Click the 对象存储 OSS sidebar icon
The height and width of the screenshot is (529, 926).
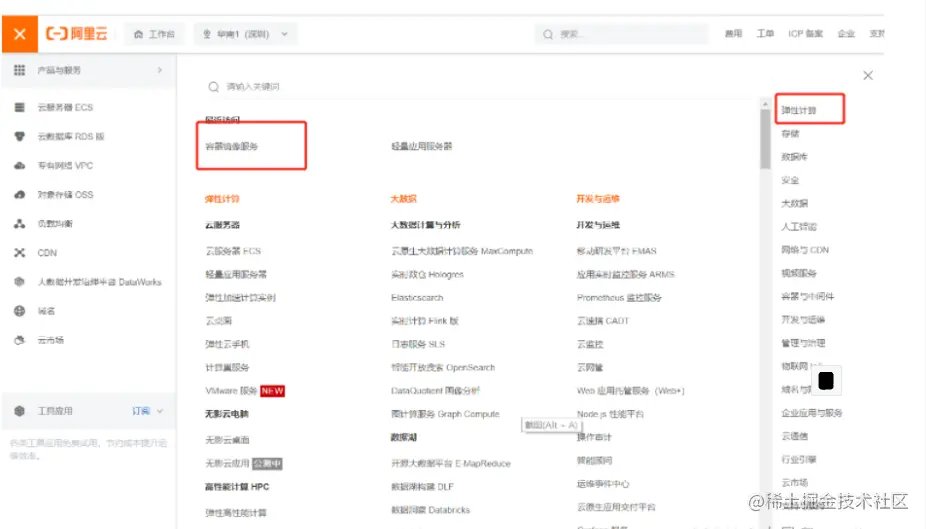19,195
